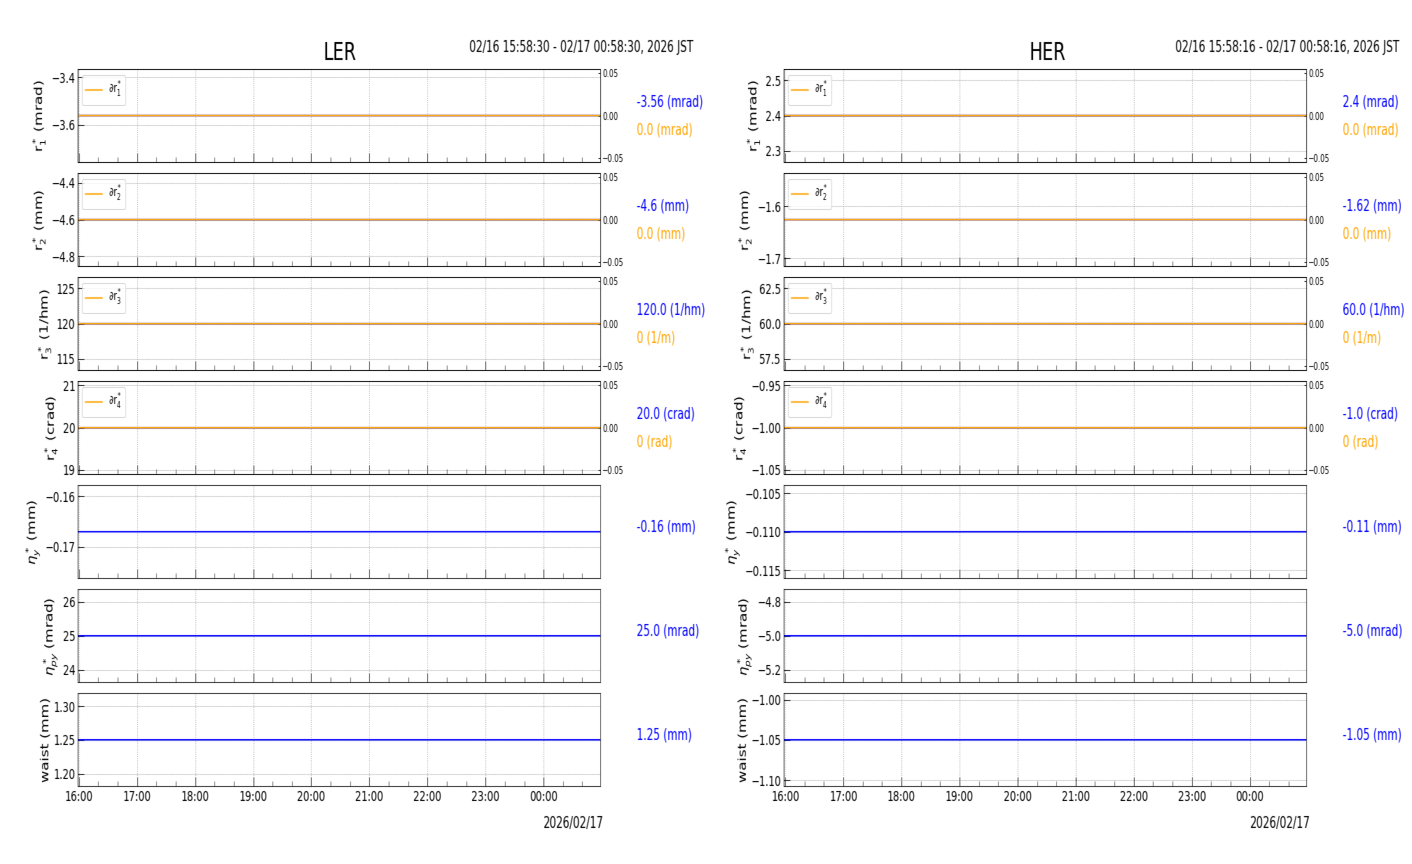Click the HER value 2.4 (mrad)

1370,102
